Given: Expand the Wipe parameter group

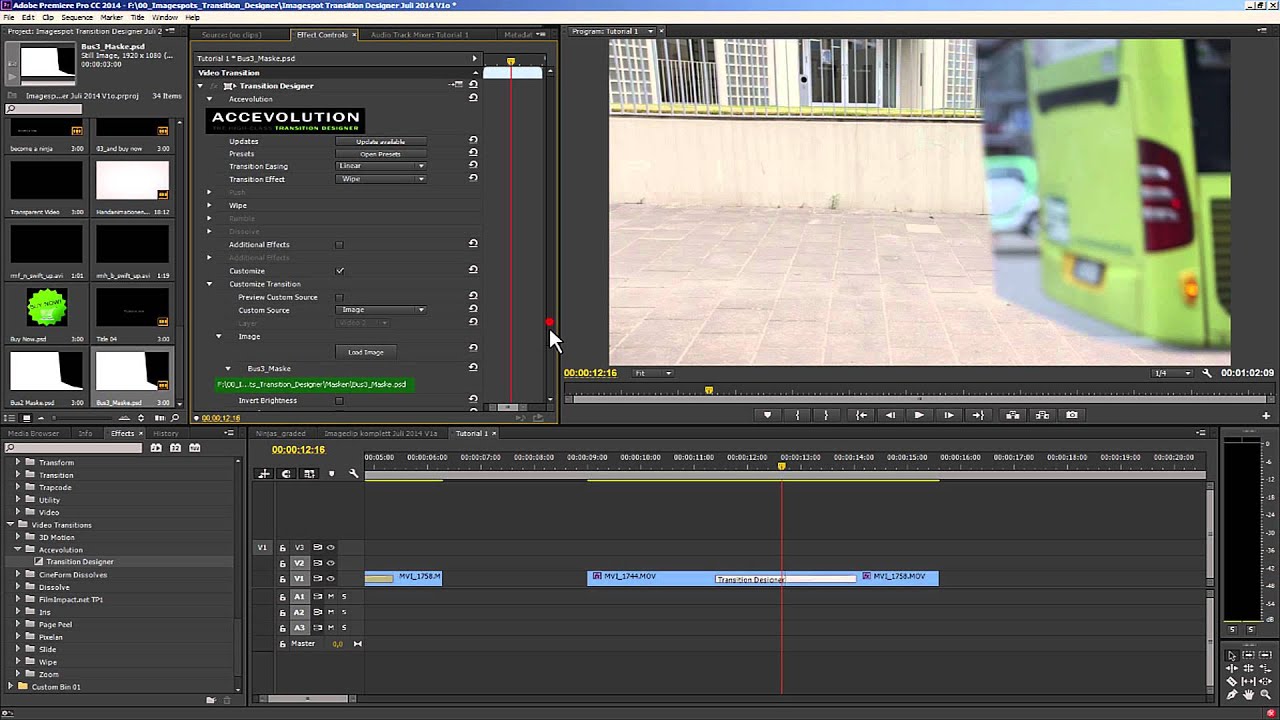Looking at the screenshot, I should pos(209,205).
